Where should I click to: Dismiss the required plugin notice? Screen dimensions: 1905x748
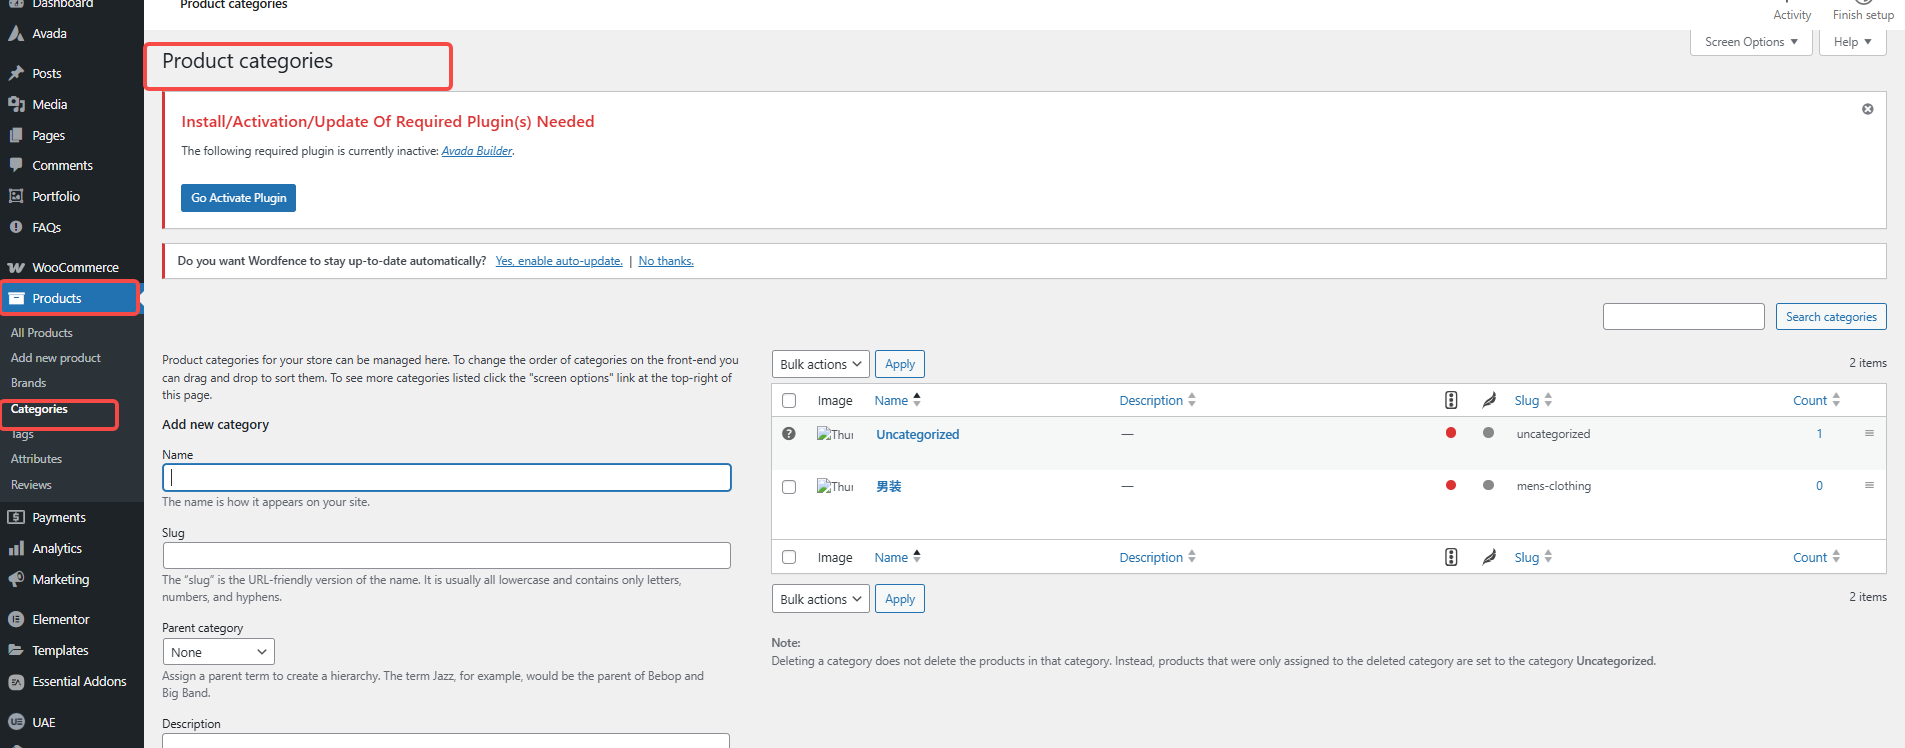(1867, 109)
